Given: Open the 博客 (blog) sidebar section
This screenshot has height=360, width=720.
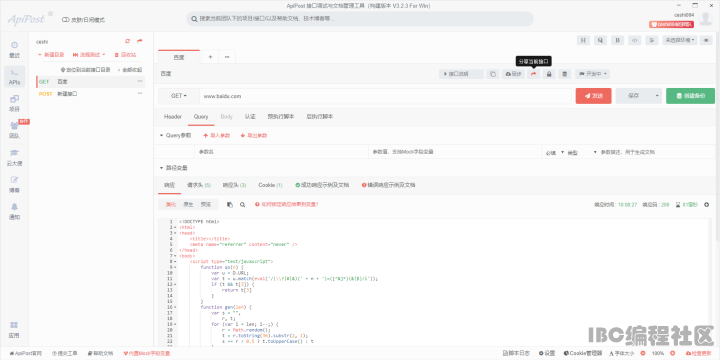Looking at the screenshot, I should tap(15, 184).
